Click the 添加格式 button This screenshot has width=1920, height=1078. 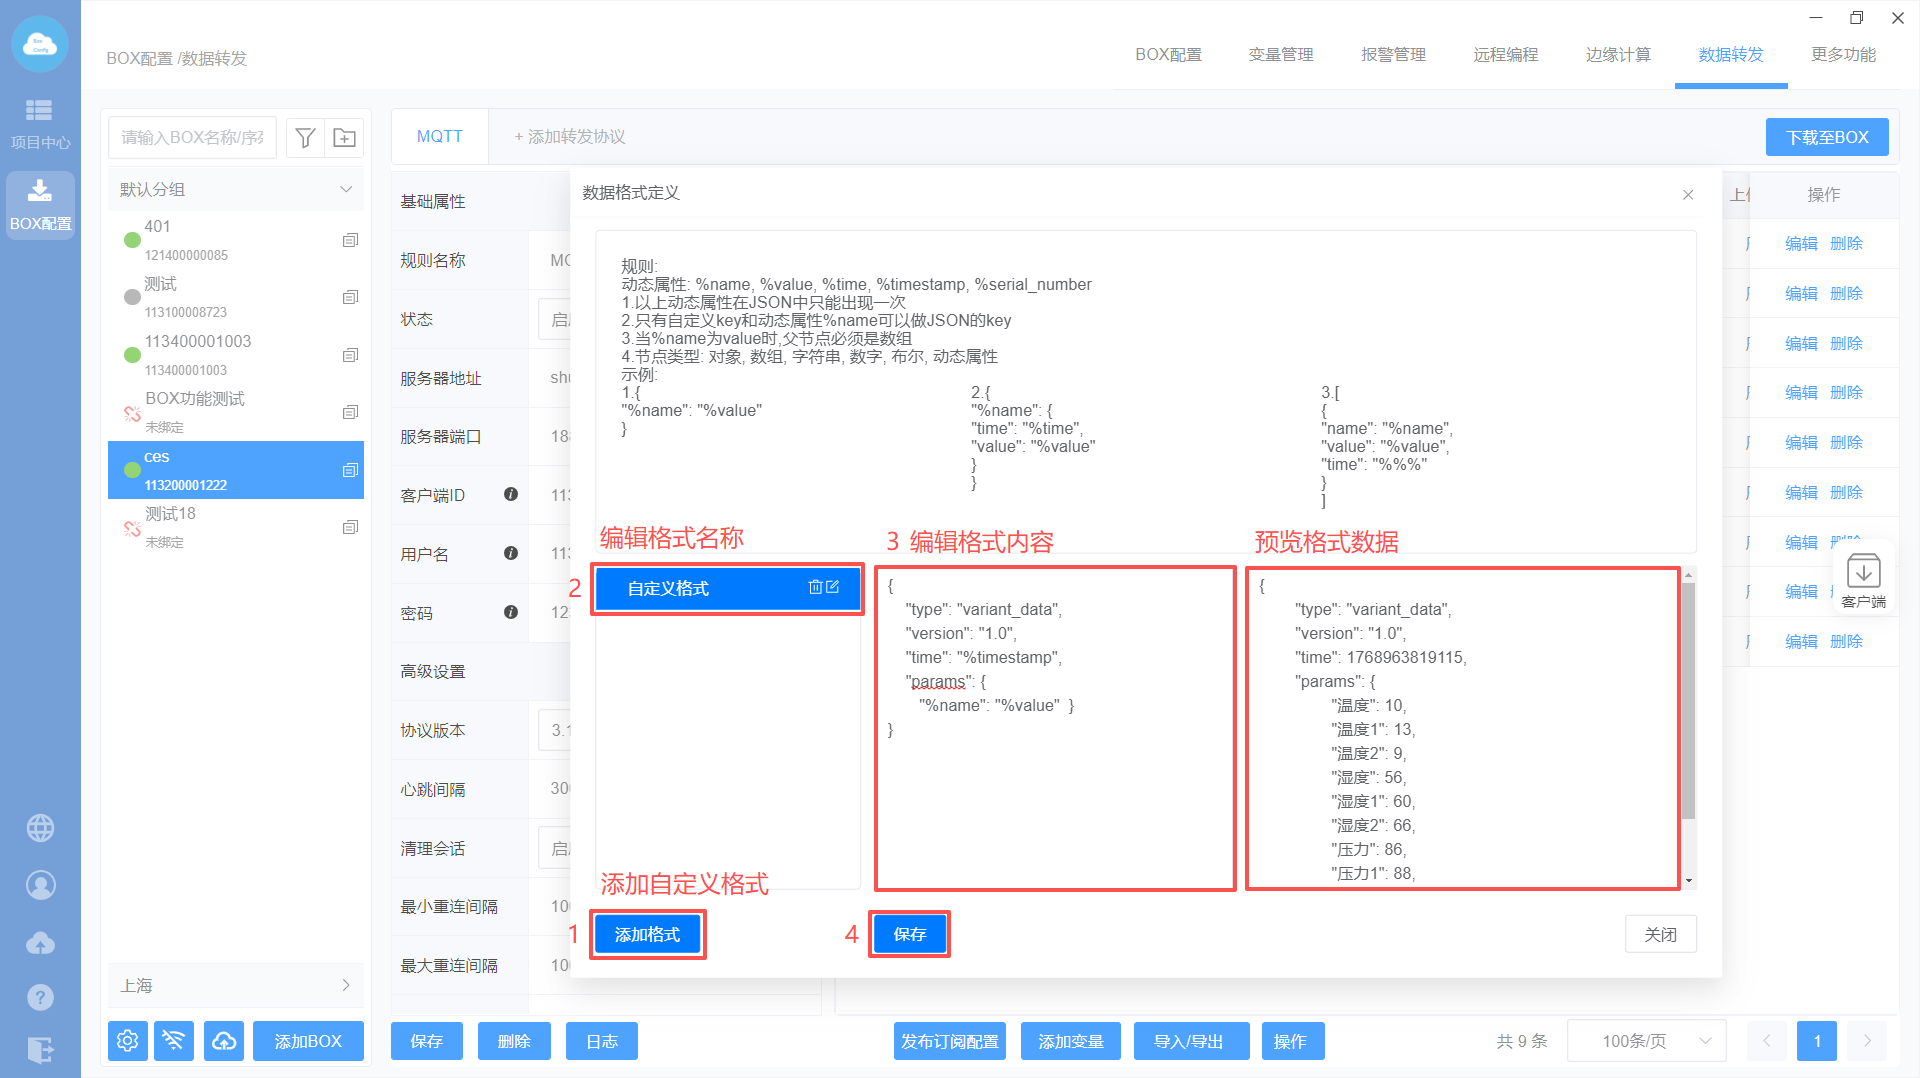pyautogui.click(x=647, y=934)
